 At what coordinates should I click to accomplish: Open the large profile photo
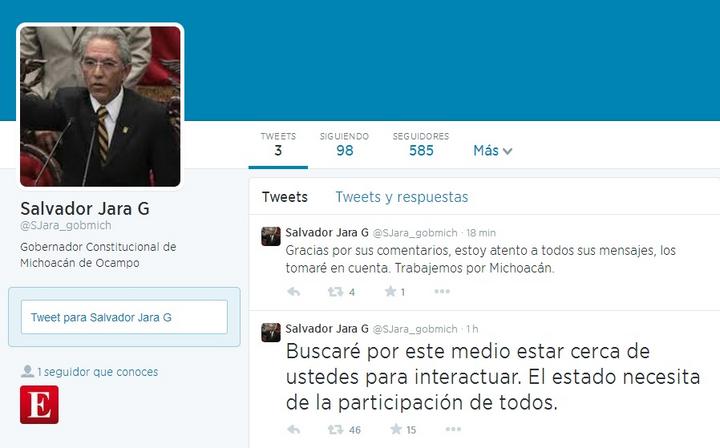pyautogui.click(x=100, y=106)
